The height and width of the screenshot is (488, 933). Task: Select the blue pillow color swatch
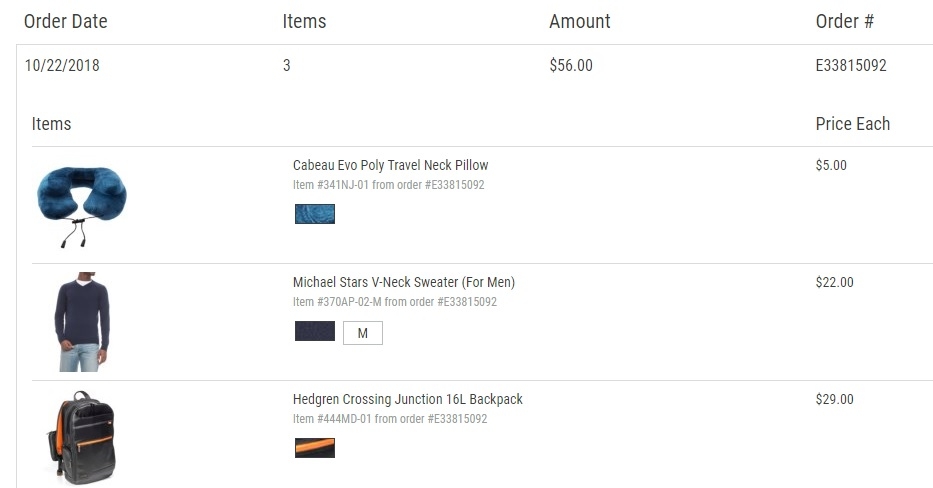(315, 214)
